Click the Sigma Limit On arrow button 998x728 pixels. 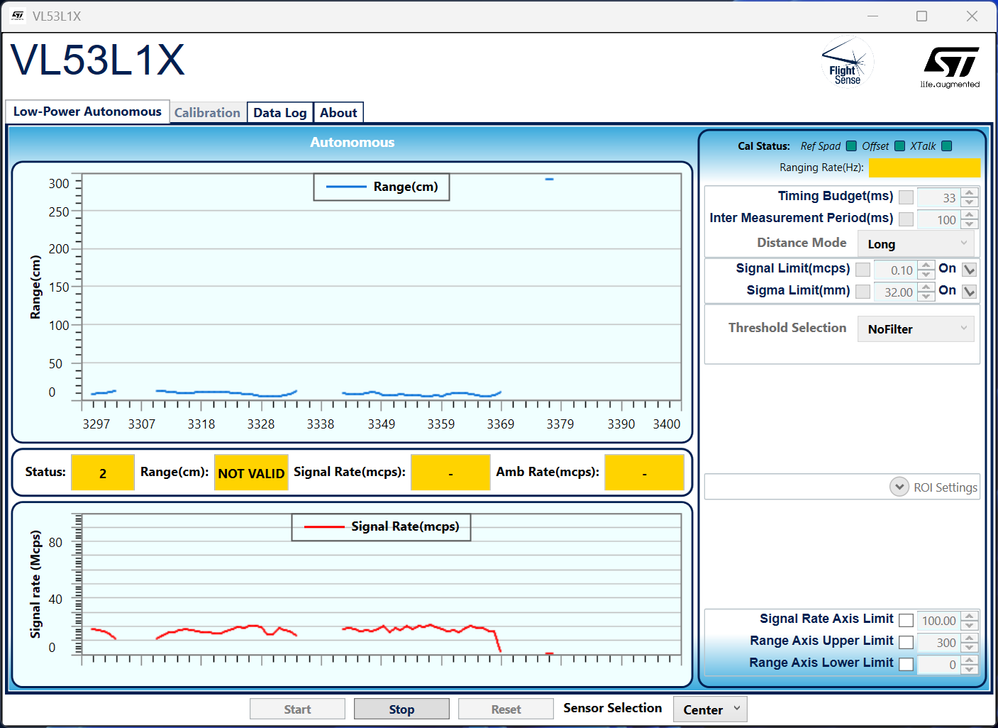click(x=968, y=291)
